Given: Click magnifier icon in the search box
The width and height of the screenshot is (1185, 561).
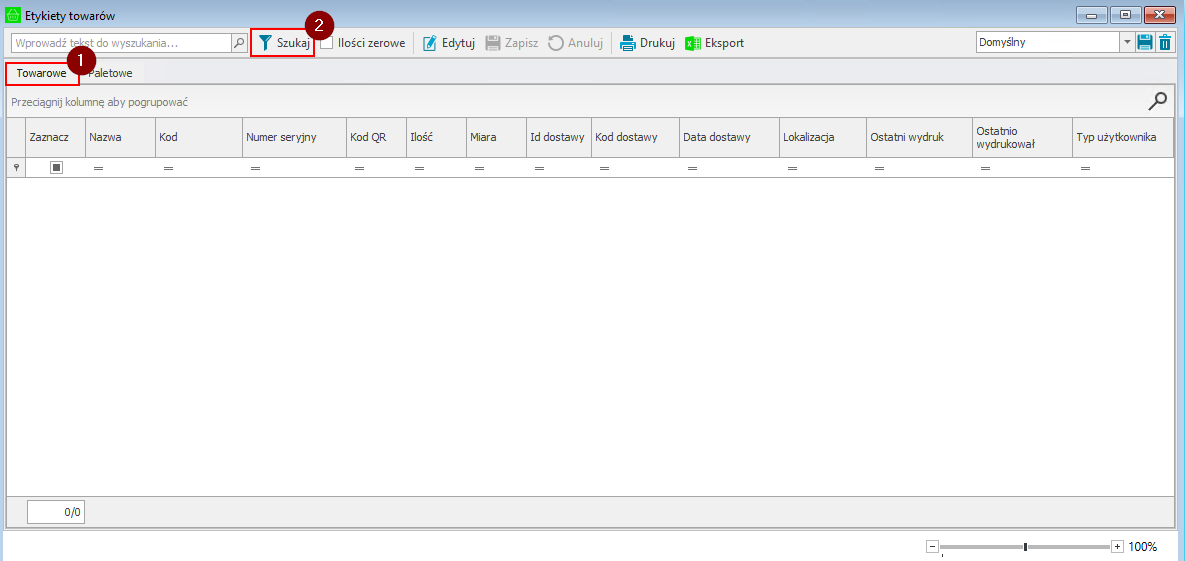Looking at the screenshot, I should [x=239, y=42].
